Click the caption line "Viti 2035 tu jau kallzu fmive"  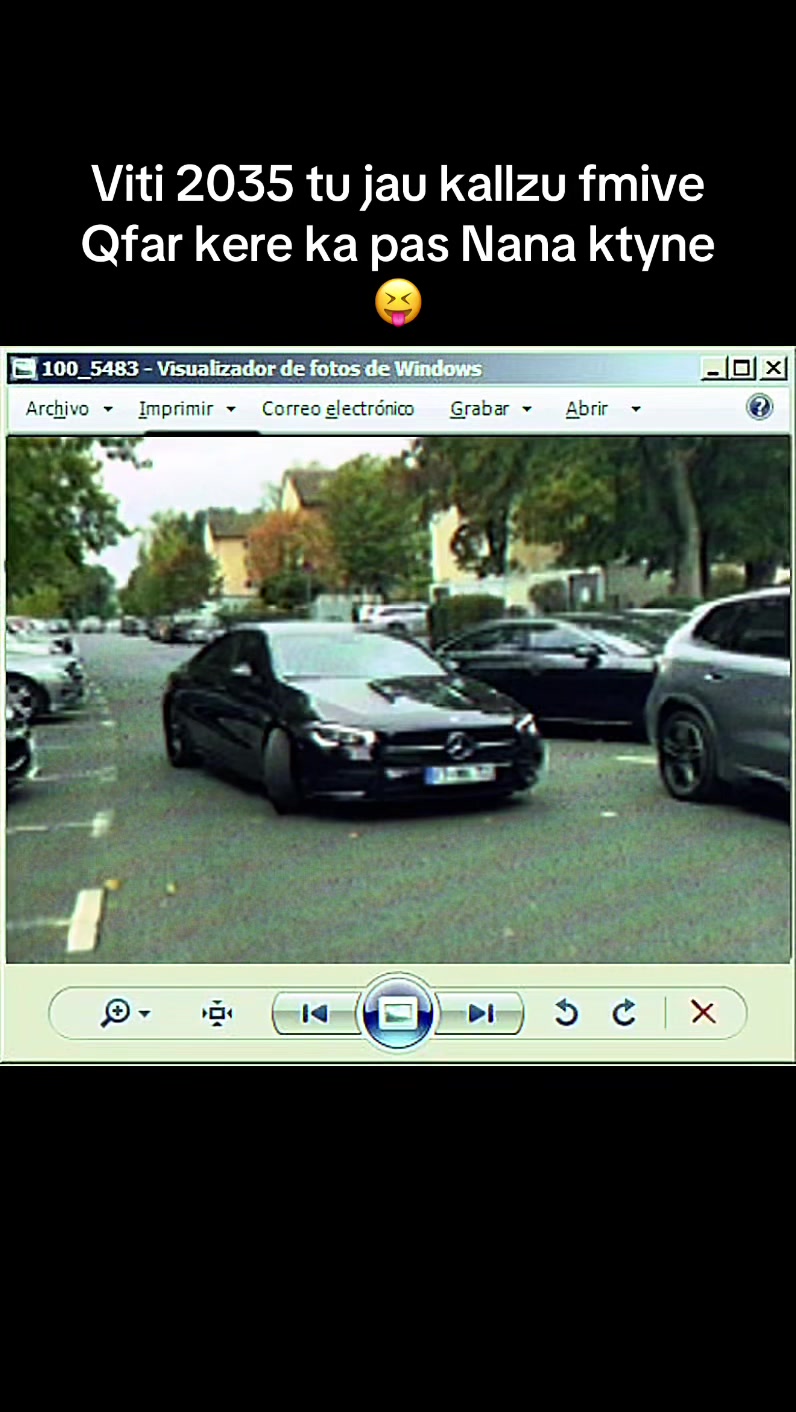pos(398,185)
